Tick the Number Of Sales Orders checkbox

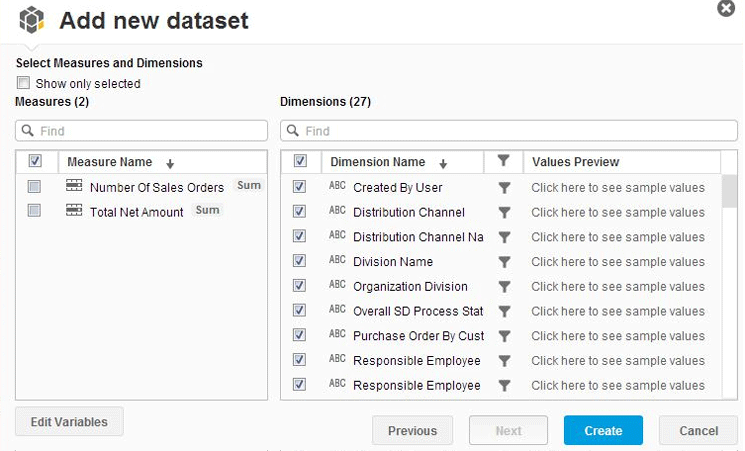pos(35,187)
